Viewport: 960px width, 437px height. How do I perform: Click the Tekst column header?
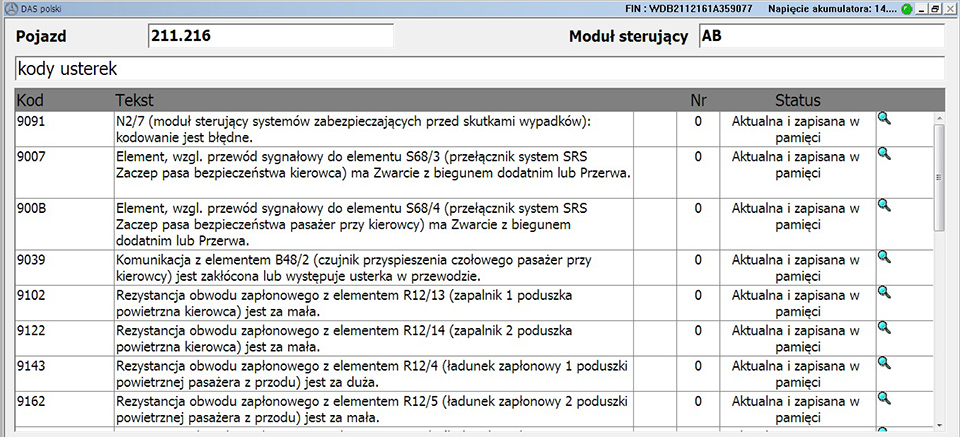point(134,99)
